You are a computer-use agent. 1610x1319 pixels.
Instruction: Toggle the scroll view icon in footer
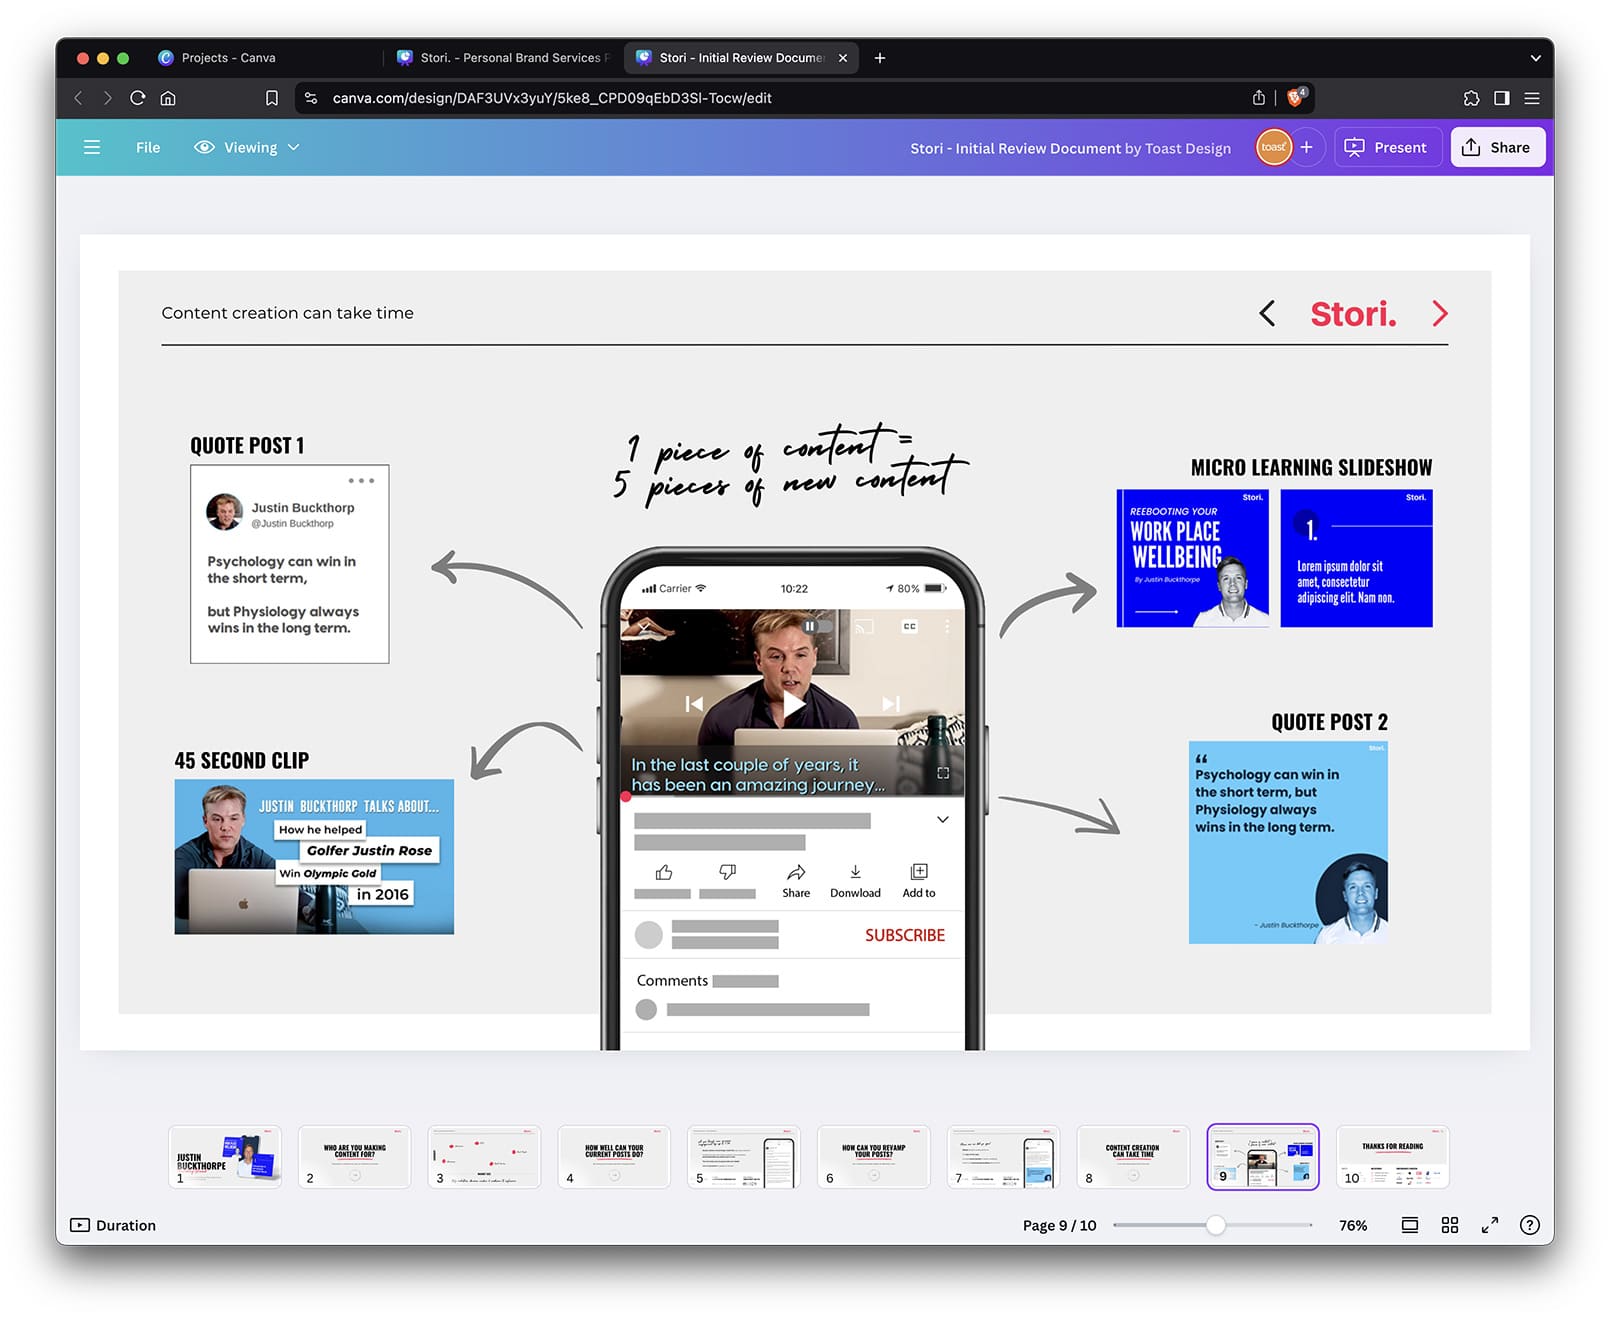1409,1225
